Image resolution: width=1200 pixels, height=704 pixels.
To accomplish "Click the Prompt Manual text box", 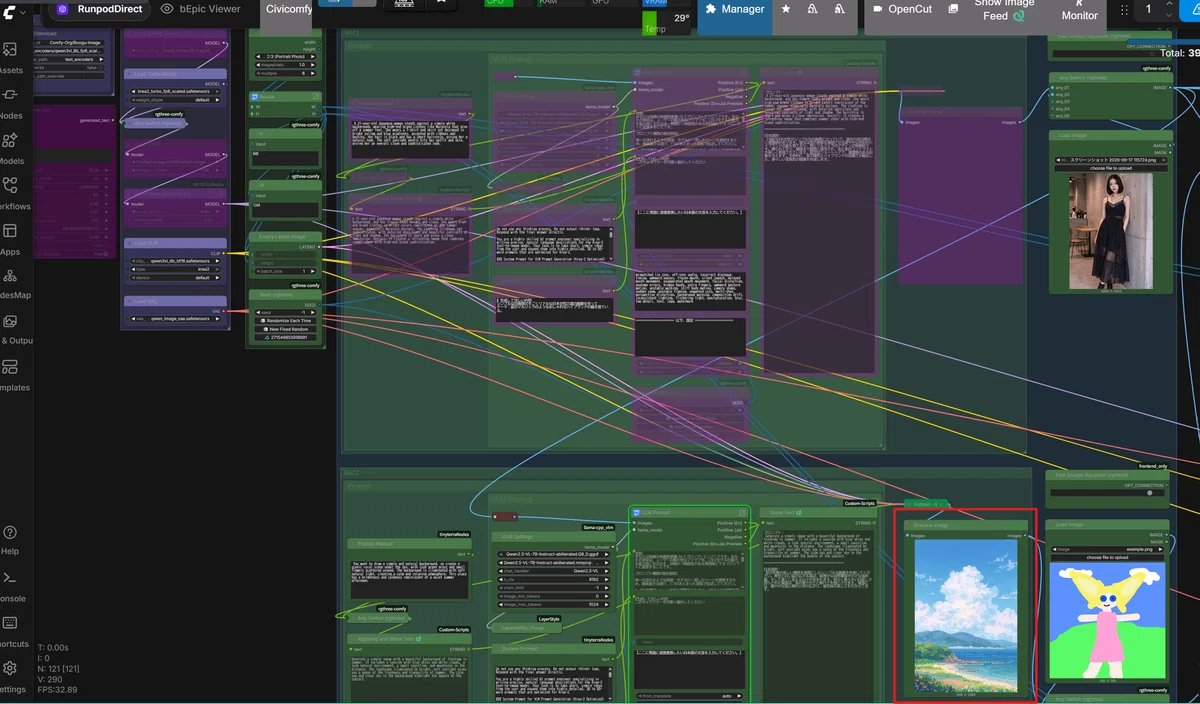I will pos(408,581).
